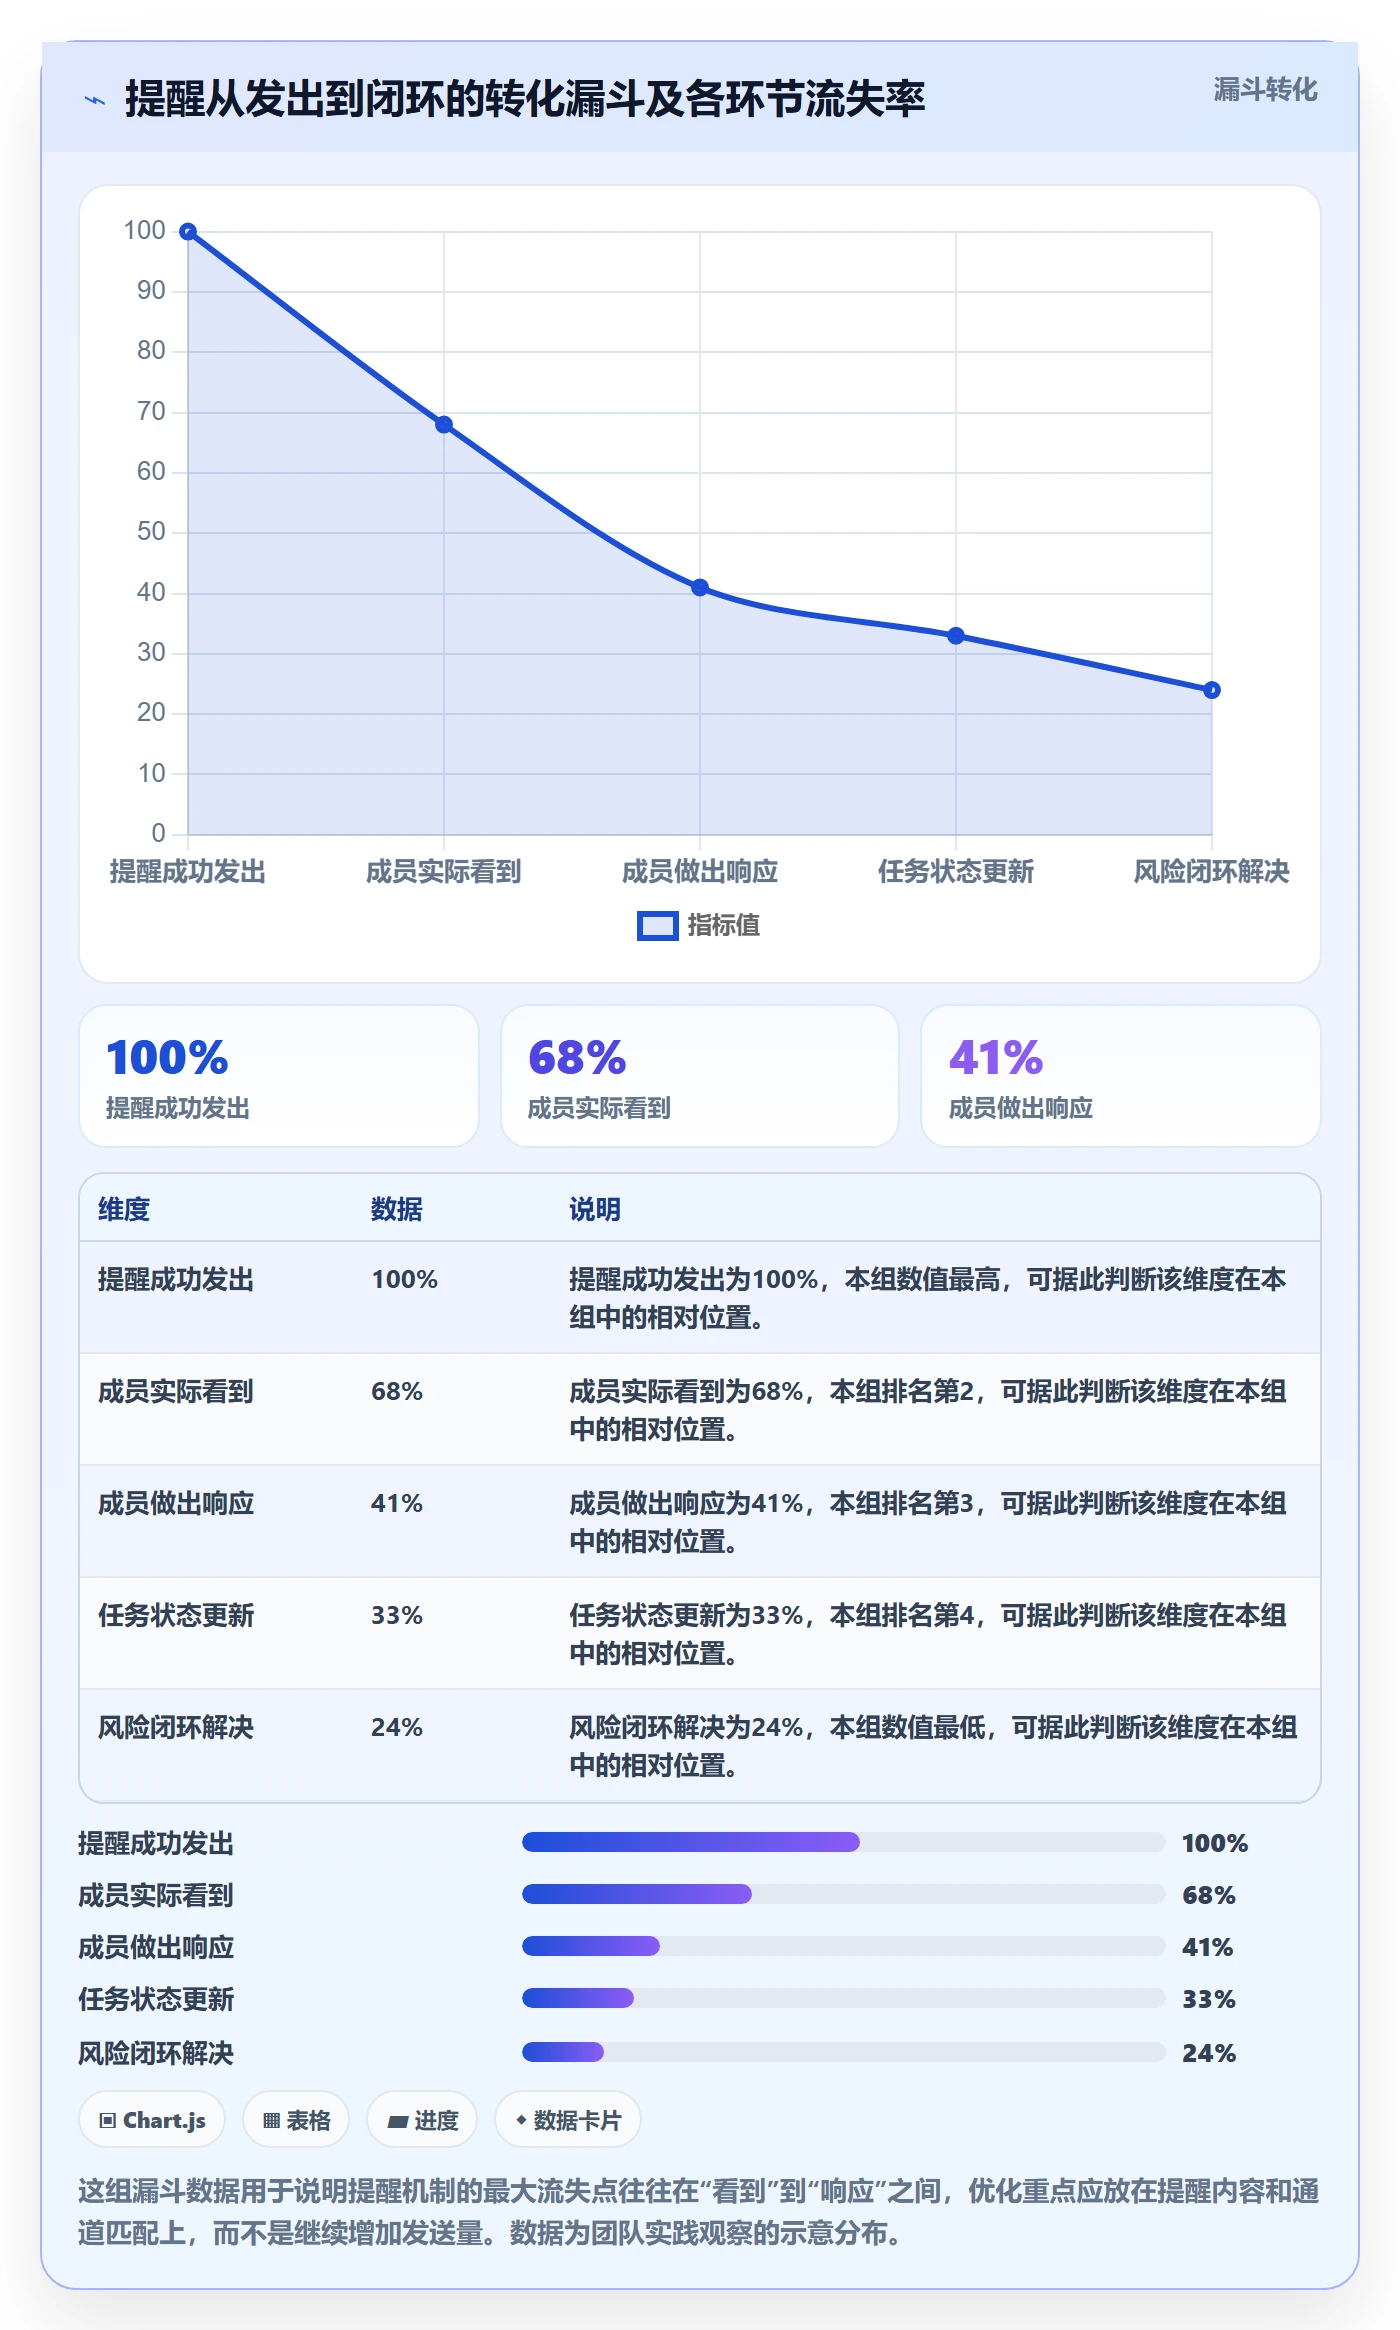
Task: Select the 数据卡片 chip
Action: (568, 2120)
